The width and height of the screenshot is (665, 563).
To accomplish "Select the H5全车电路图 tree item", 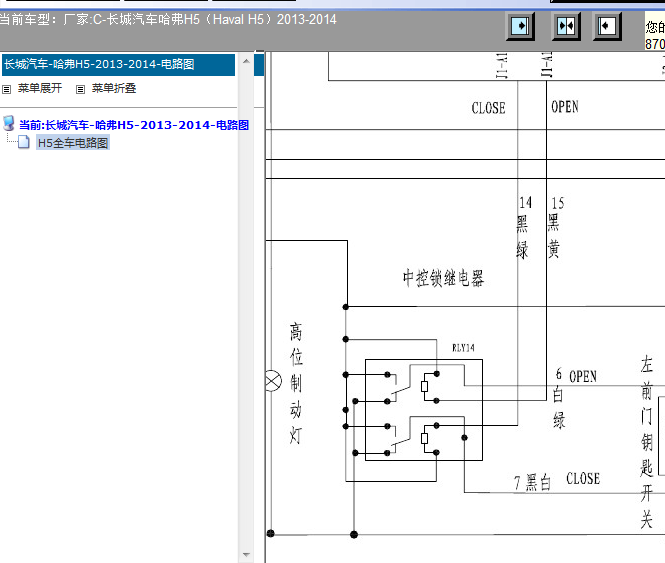I will [x=73, y=143].
